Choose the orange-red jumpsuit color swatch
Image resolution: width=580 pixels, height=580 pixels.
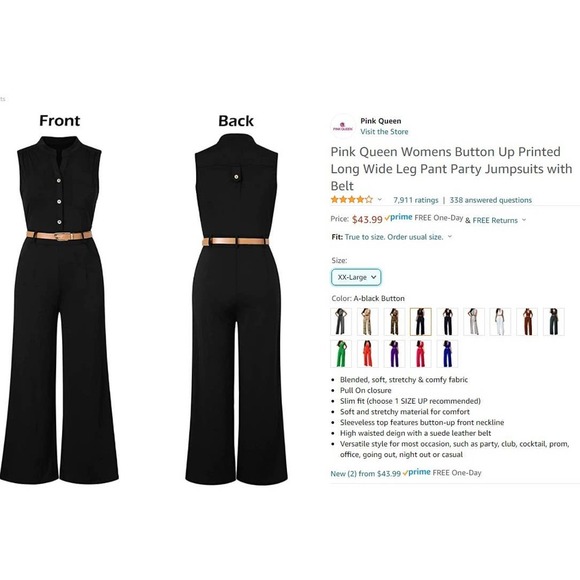click(x=367, y=354)
